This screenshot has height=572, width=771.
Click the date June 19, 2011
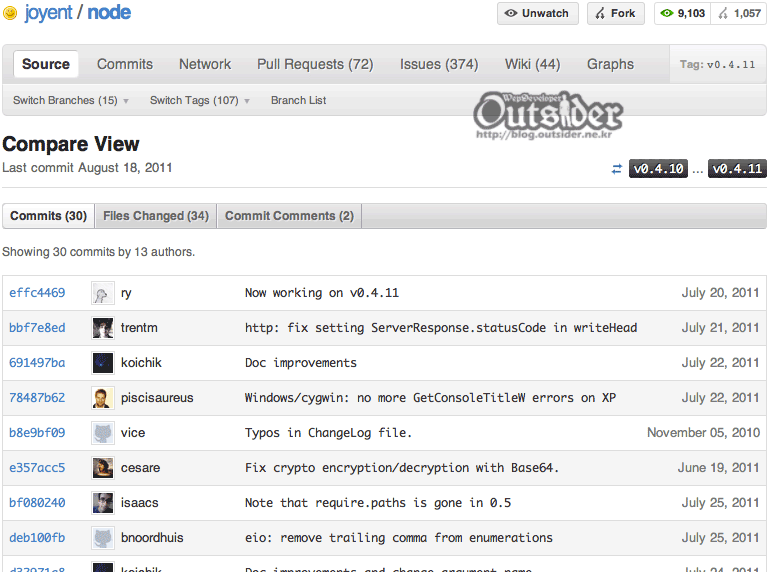pyautogui.click(x=719, y=468)
